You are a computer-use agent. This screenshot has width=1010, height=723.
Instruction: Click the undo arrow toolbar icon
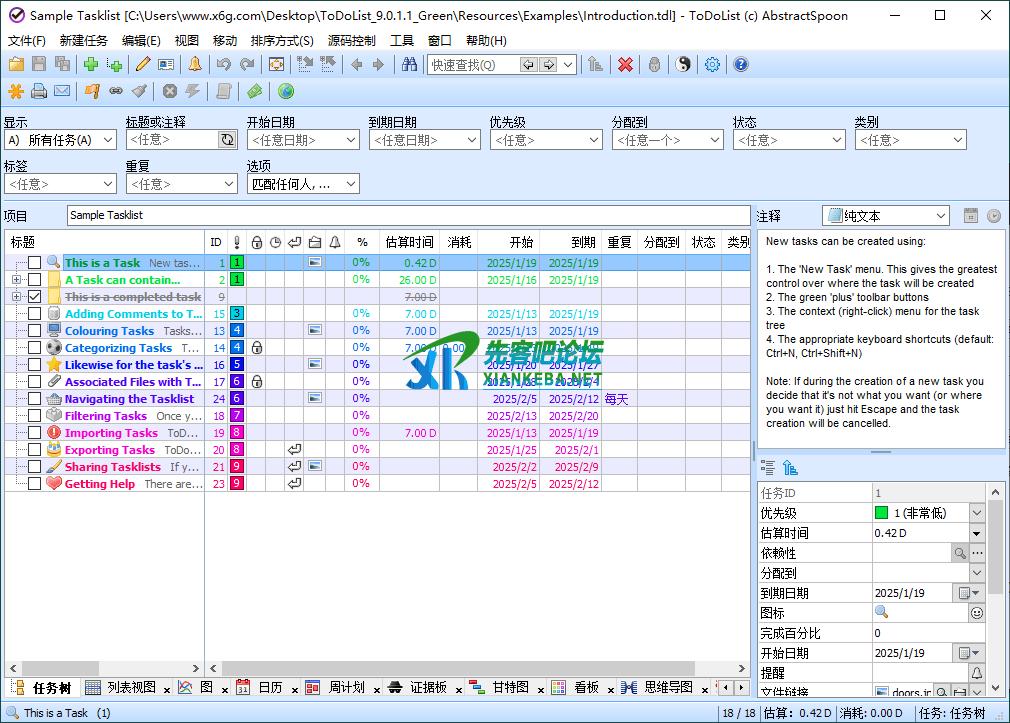click(x=224, y=65)
